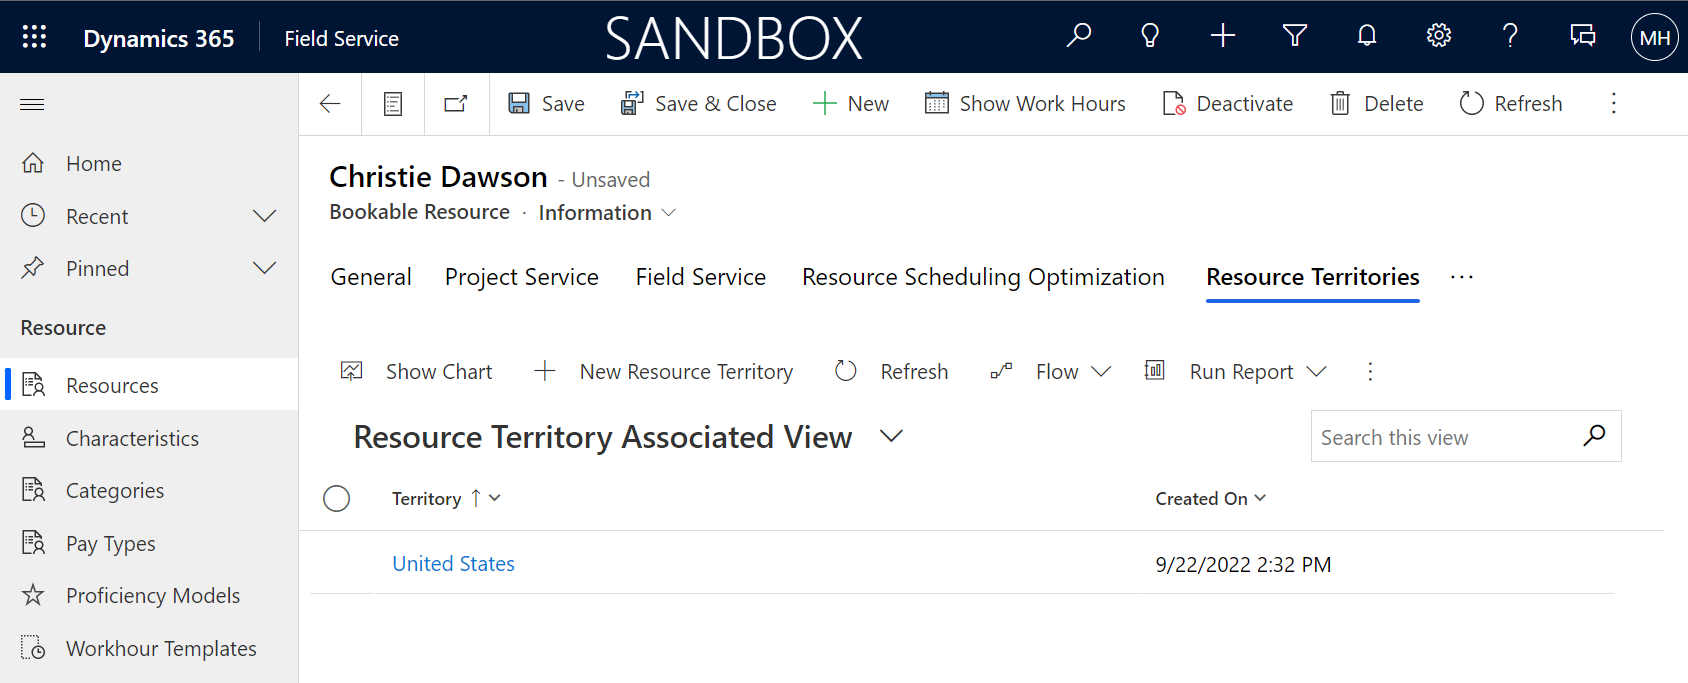Expand the Recent list chevron
This screenshot has width=1688, height=683.
tap(264, 216)
